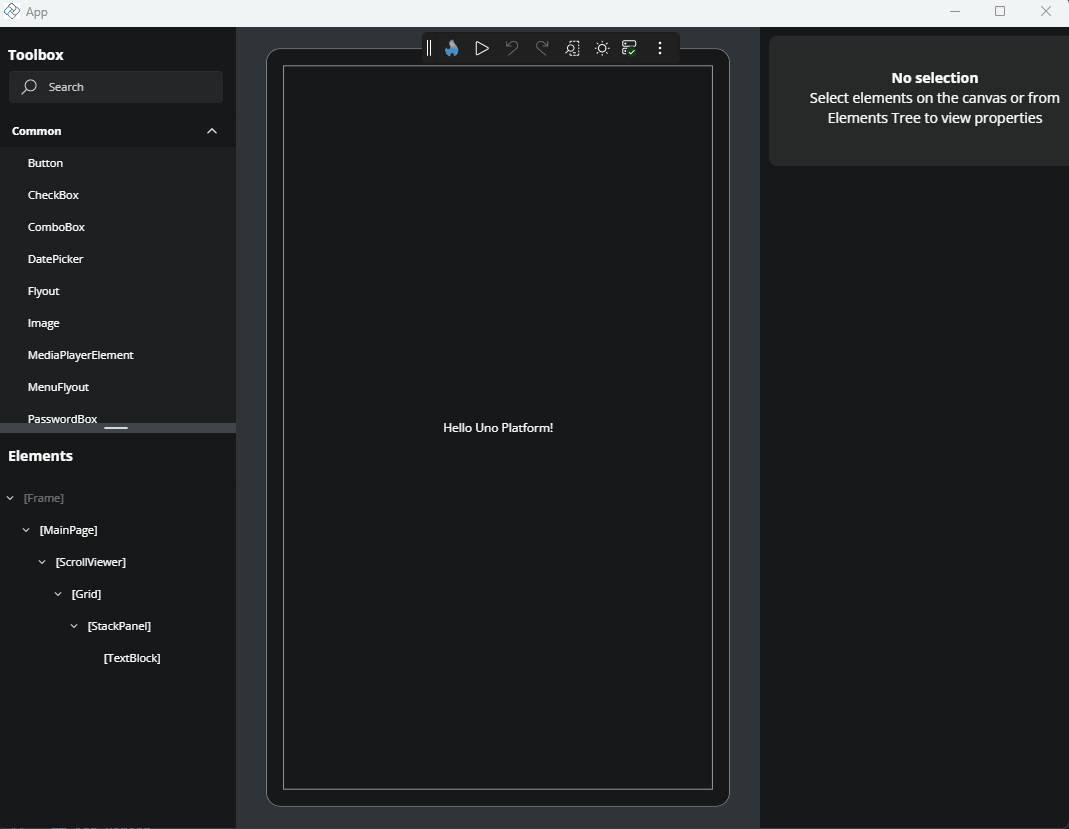Collapse the Frame tree node

(x=10, y=497)
